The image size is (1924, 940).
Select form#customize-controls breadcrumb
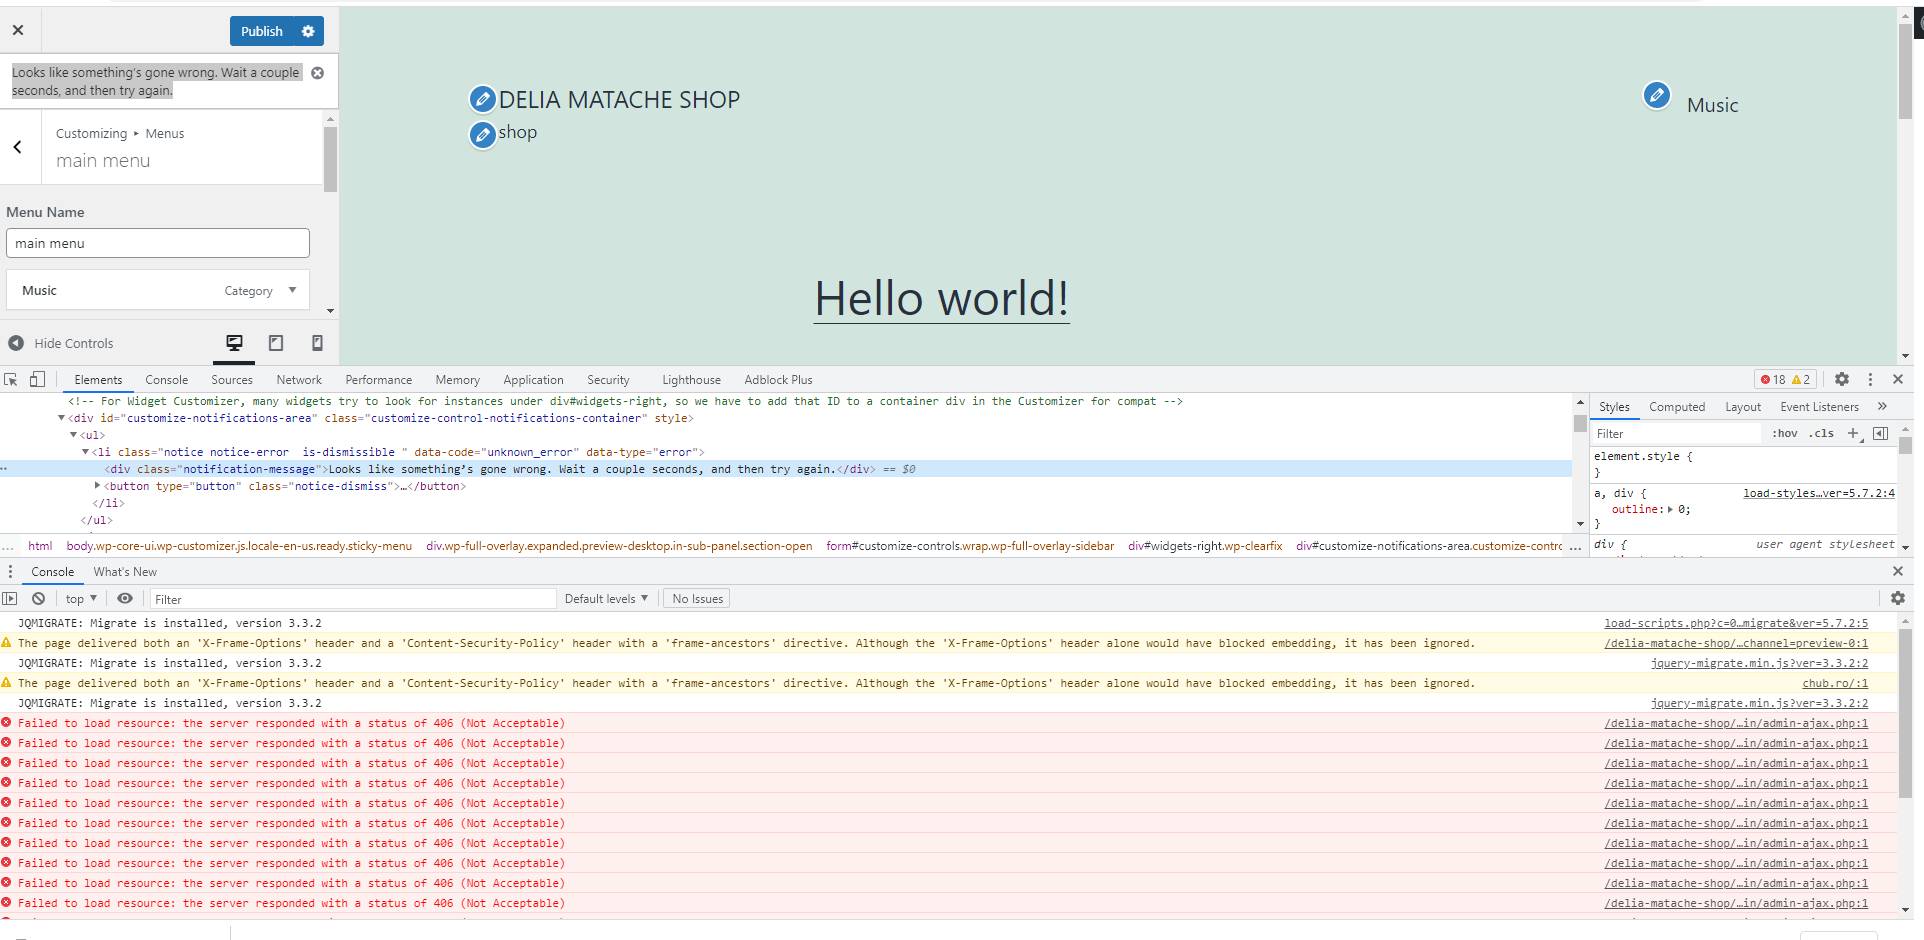[970, 546]
